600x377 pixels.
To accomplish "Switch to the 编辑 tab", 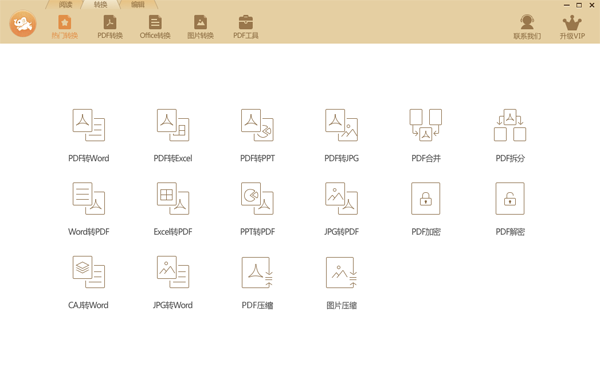I will (138, 5).
